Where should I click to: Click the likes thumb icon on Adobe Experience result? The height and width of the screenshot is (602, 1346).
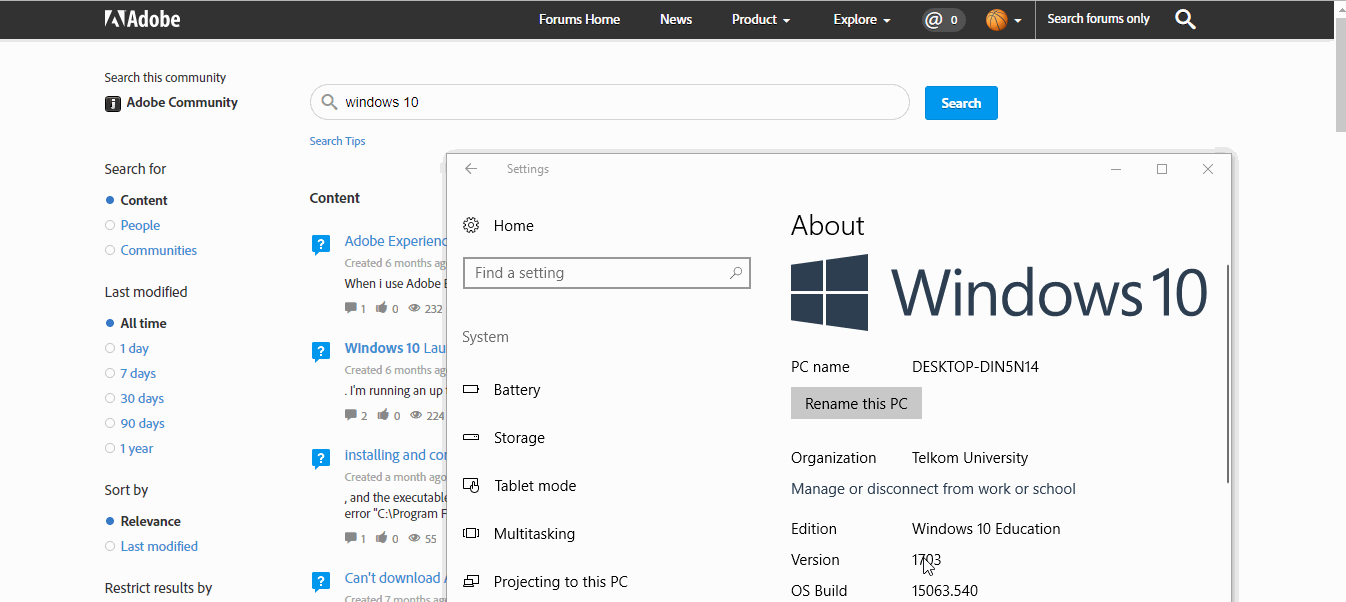(382, 308)
